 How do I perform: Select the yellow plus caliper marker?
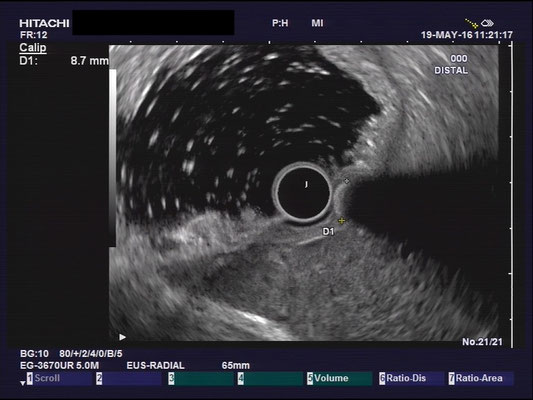(341, 221)
